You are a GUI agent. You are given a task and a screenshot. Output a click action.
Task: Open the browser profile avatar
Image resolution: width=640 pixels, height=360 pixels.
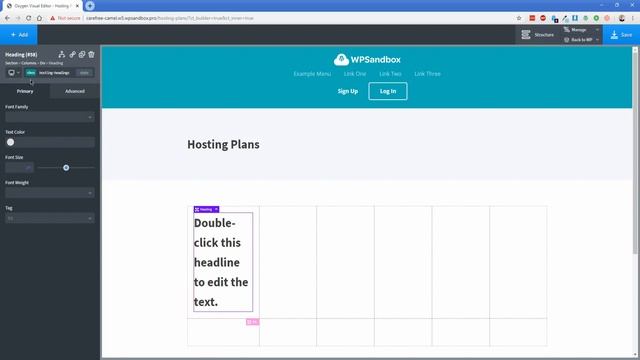pyautogui.click(x=622, y=18)
